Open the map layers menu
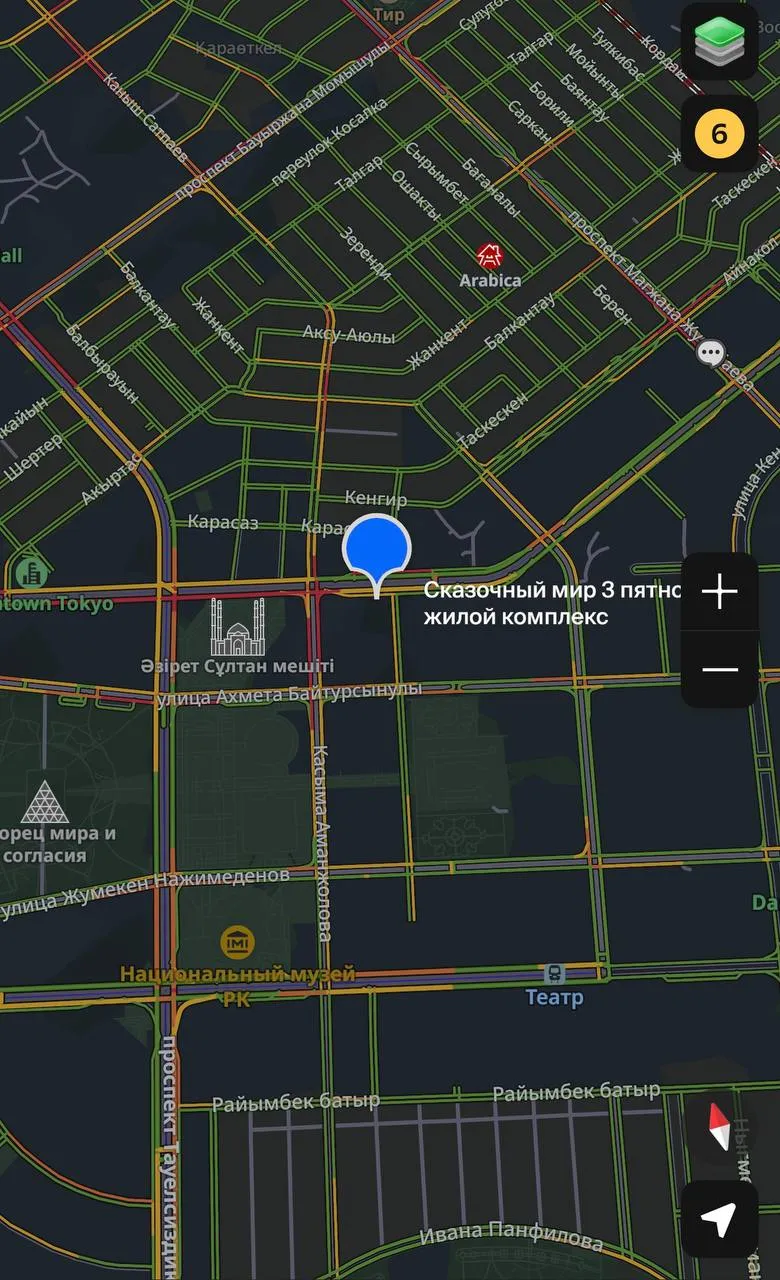 [719, 41]
